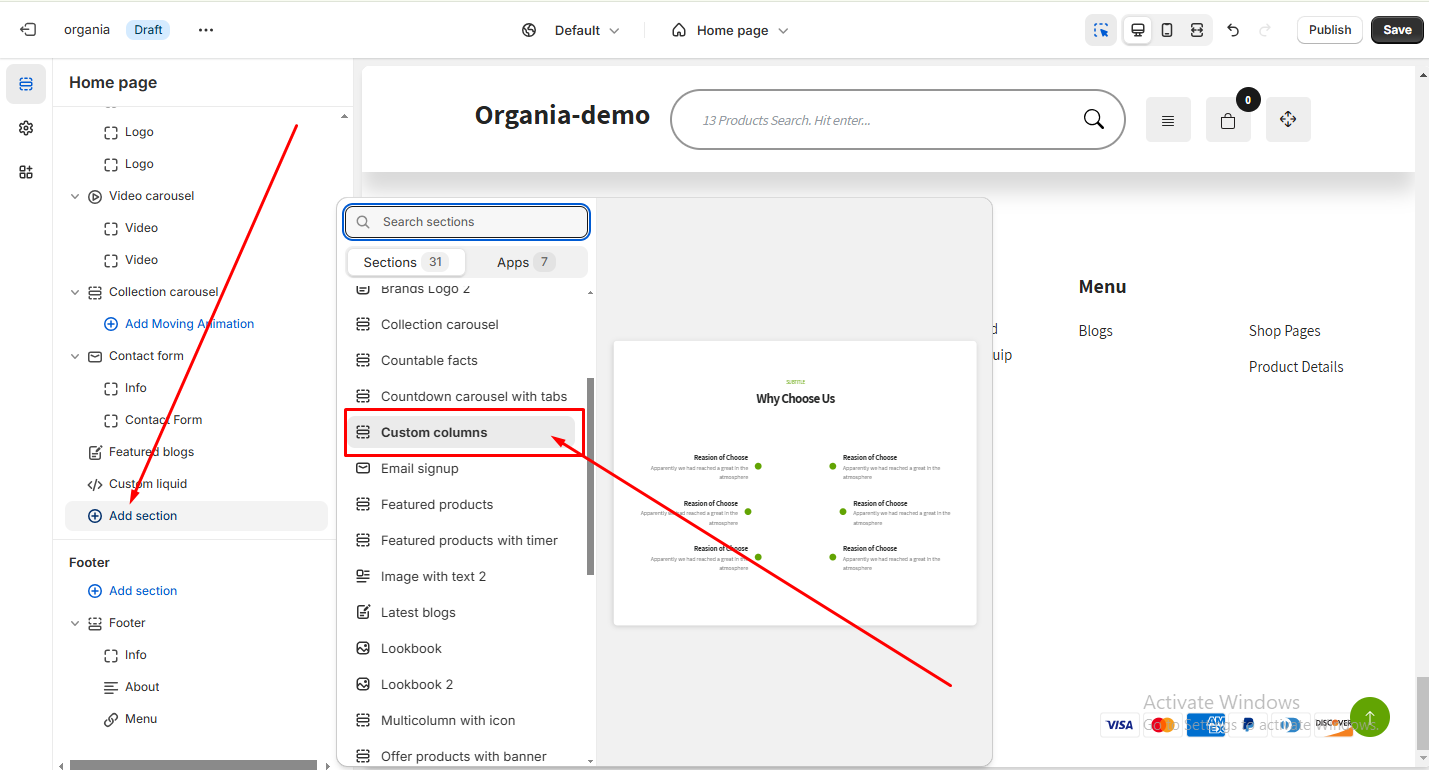Open the Blogs footer link
The image size is (1429, 770).
pyautogui.click(x=1096, y=331)
